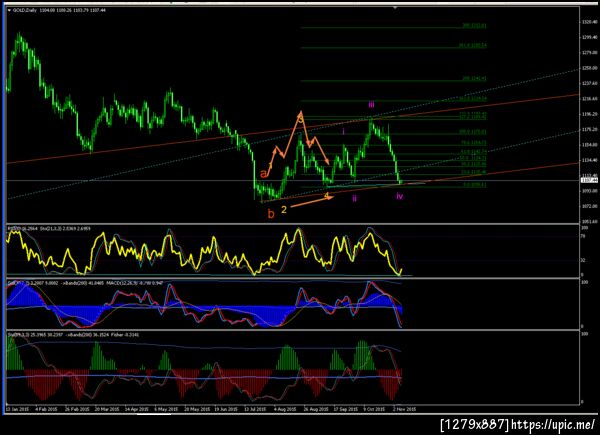Select the yellow stochastic line in first indicator
This screenshot has height=435, width=600.
[204, 253]
